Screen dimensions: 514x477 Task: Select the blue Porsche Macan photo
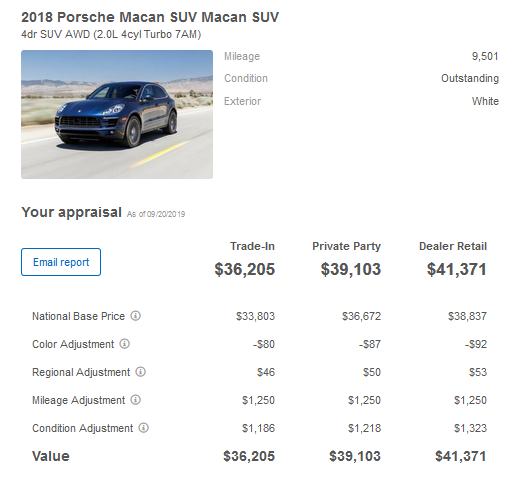(x=117, y=114)
